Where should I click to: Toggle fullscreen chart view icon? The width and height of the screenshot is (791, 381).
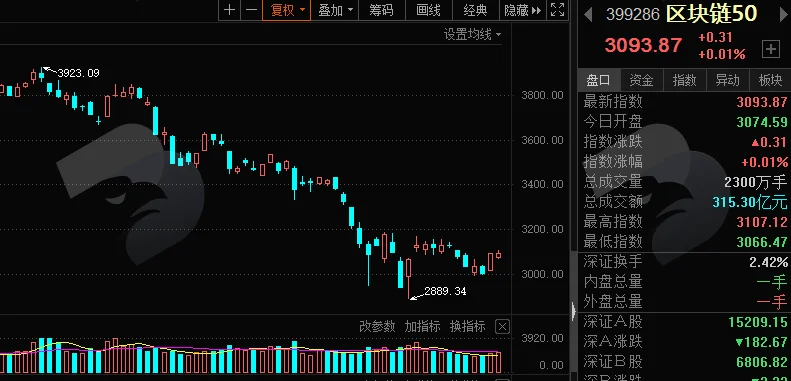[557, 10]
